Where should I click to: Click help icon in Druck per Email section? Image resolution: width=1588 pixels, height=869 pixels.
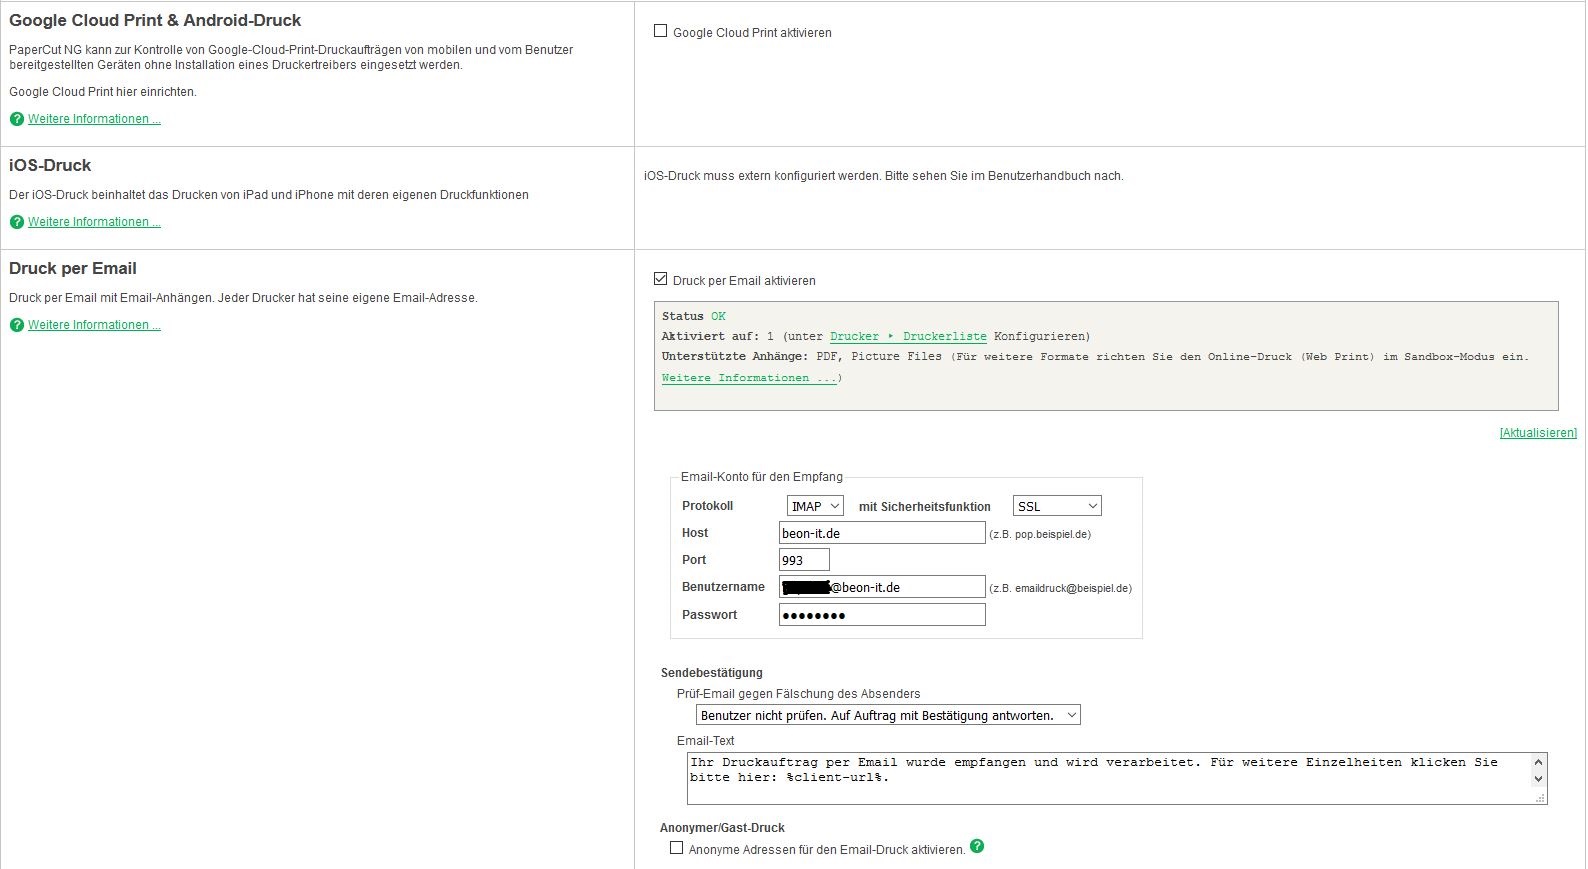click(x=16, y=325)
